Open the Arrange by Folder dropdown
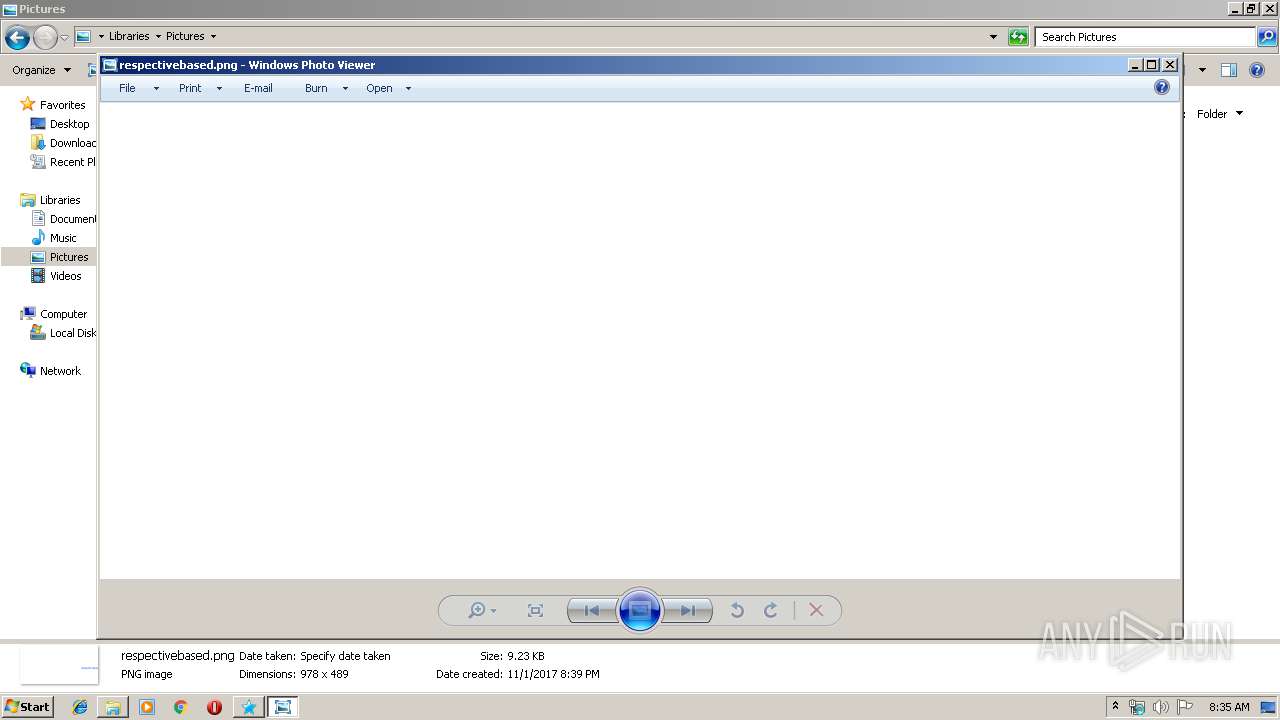1280x720 pixels. click(x=1220, y=114)
